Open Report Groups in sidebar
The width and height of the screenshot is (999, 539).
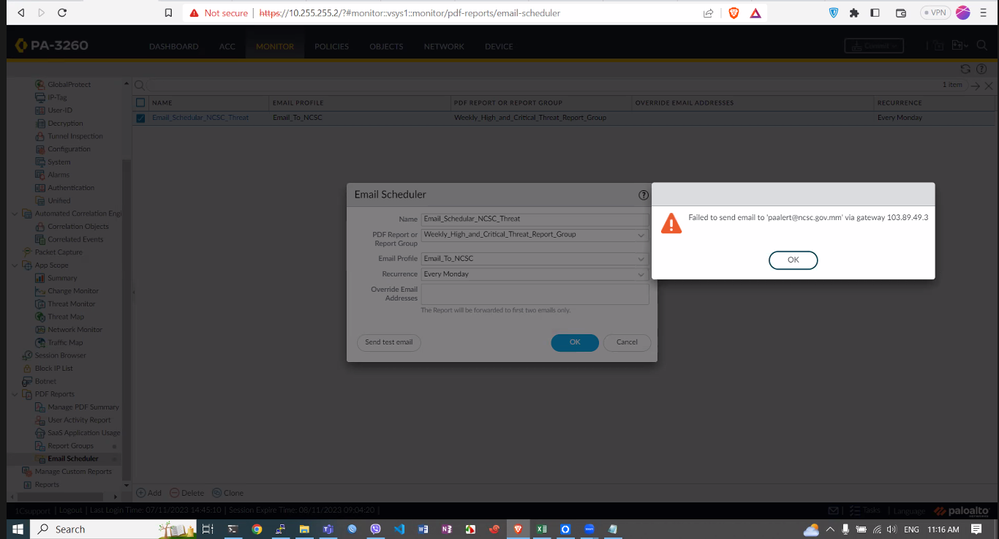(x=70, y=446)
